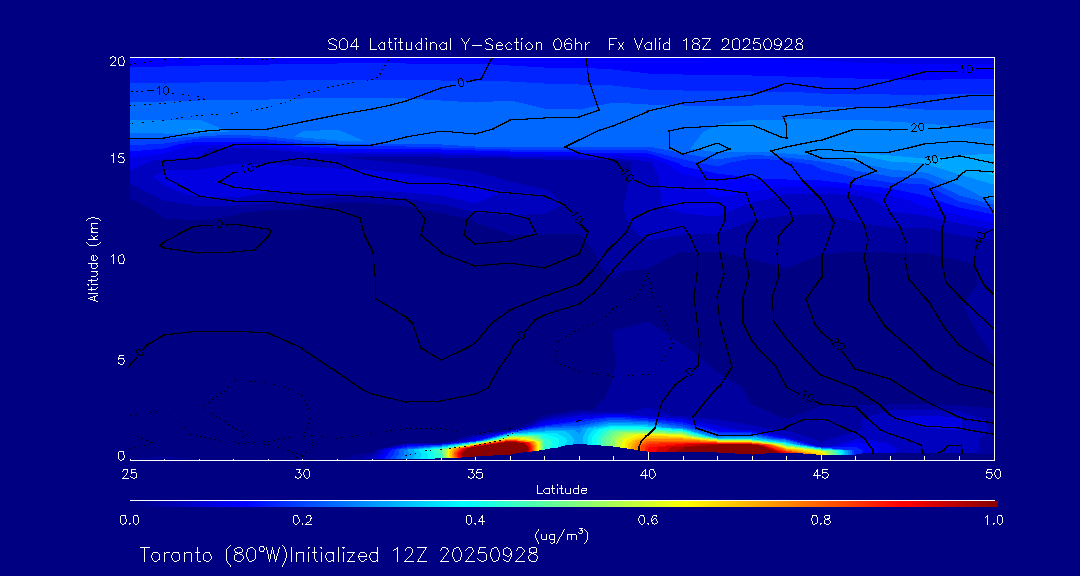
Task: Click the 'Altitude (km)' axis label
Action: point(93,258)
